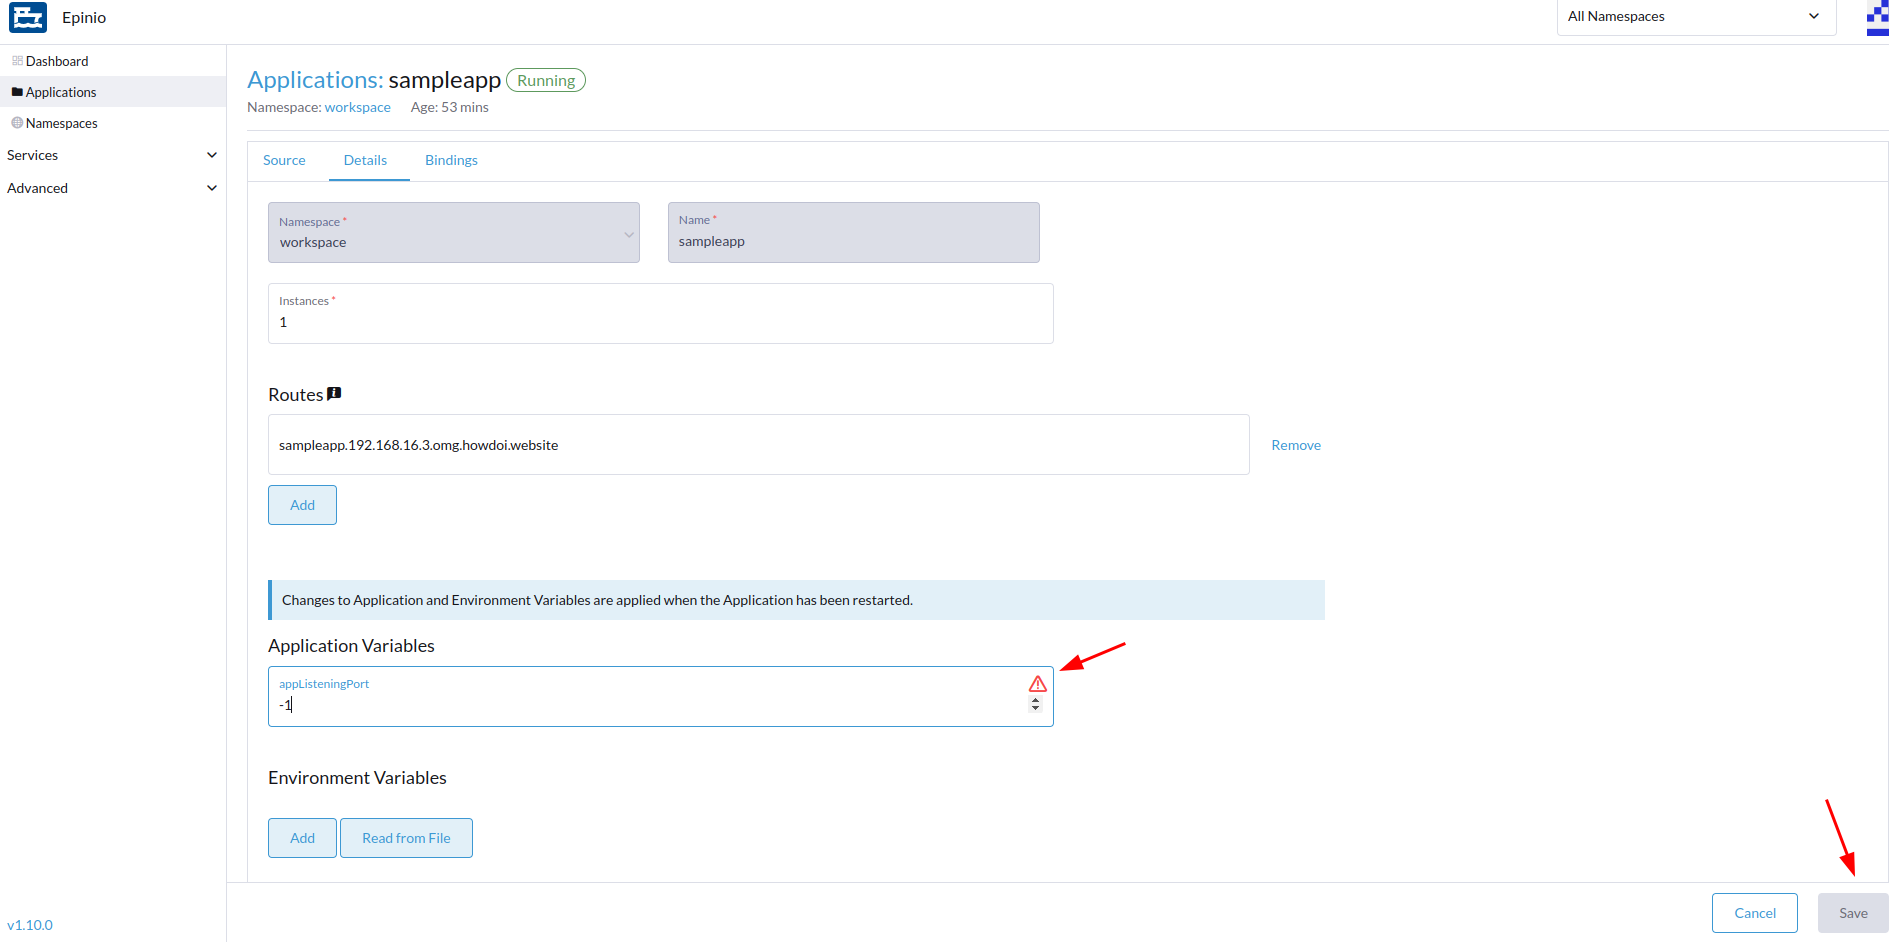The width and height of the screenshot is (1889, 942).
Task: Switch to the Bindings tab
Action: pyautogui.click(x=451, y=160)
